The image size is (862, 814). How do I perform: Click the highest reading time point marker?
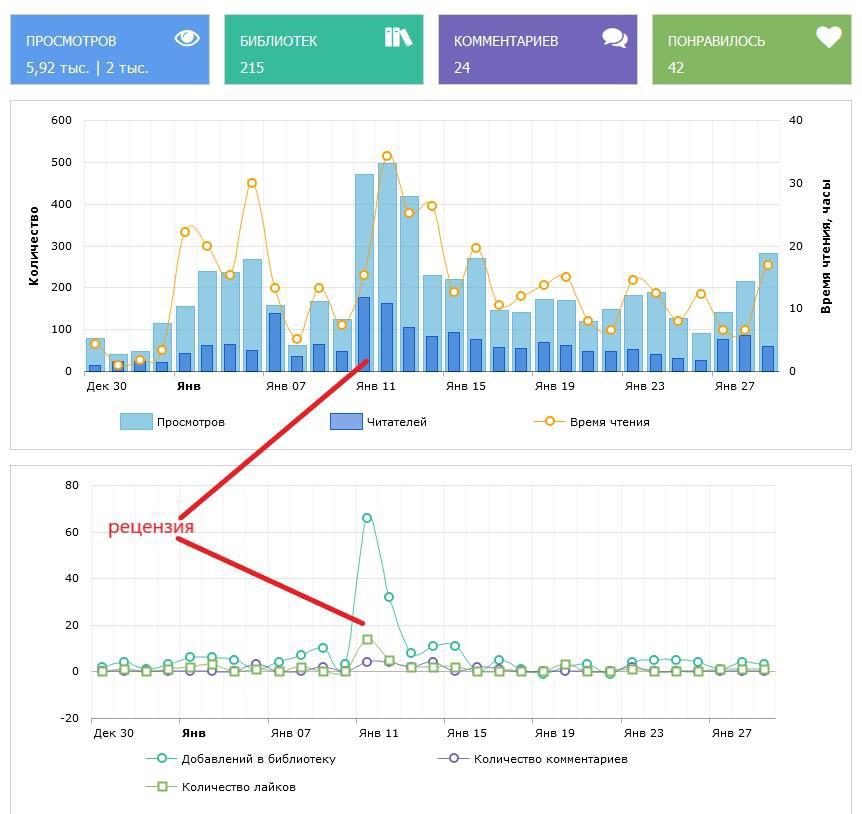coord(387,156)
